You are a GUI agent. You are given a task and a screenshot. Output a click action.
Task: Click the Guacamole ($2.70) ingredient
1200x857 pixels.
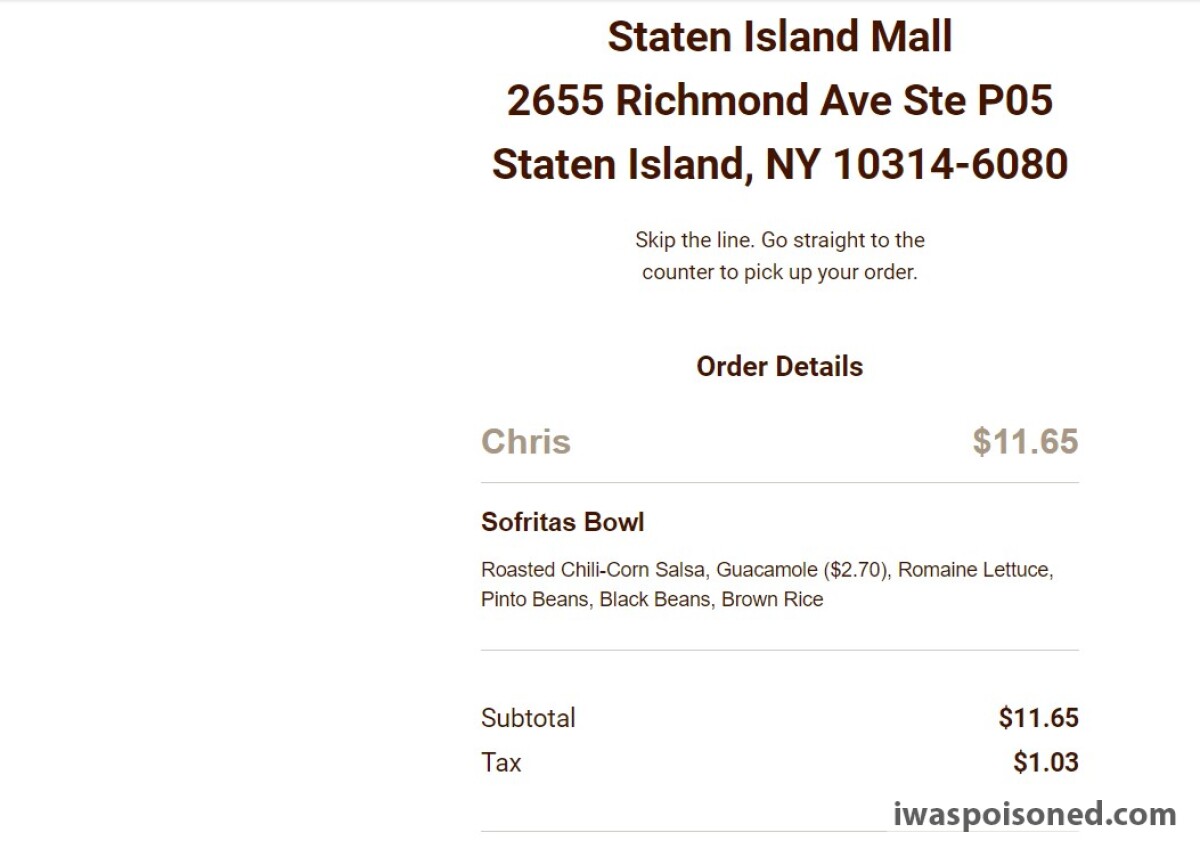[806, 570]
